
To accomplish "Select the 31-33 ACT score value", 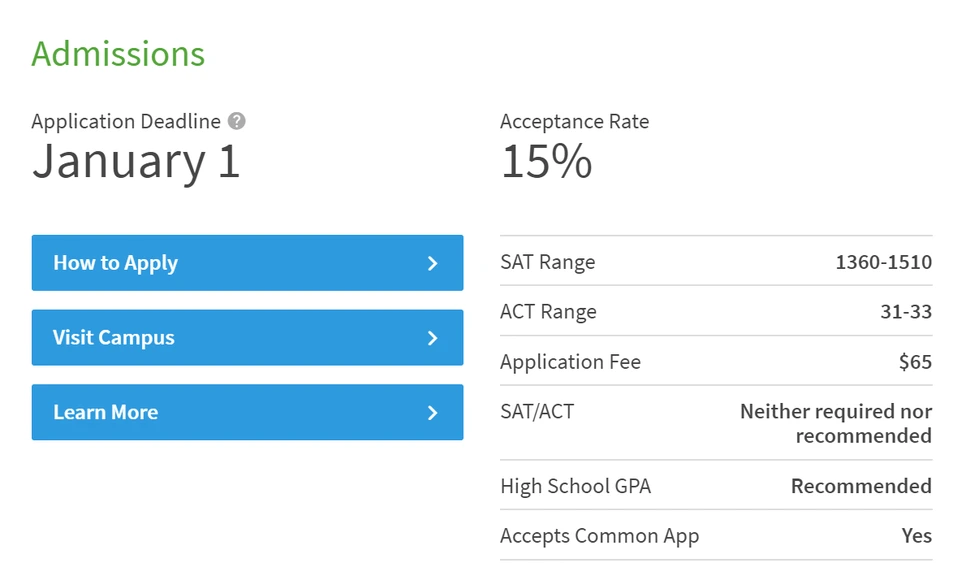I will click(905, 312).
